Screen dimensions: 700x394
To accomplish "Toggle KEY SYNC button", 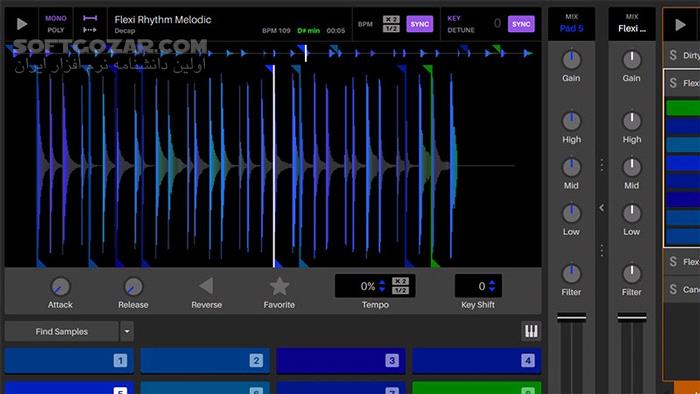I will tap(521, 24).
